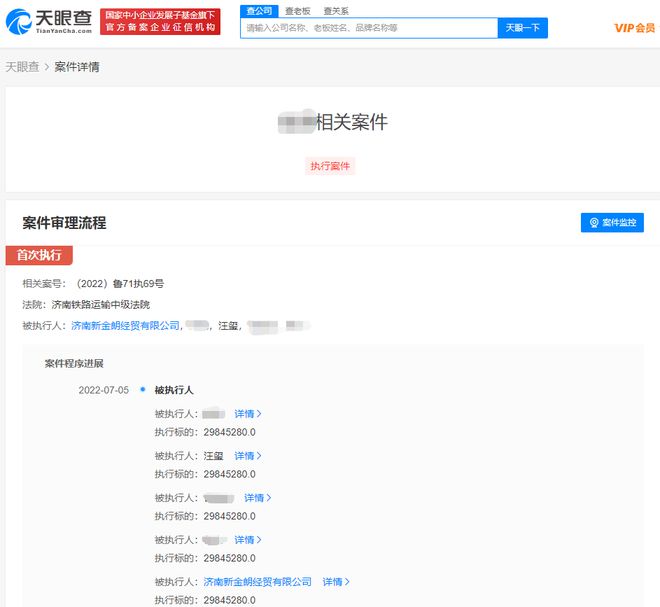Focus the company name search input box

pyautogui.click(x=368, y=28)
